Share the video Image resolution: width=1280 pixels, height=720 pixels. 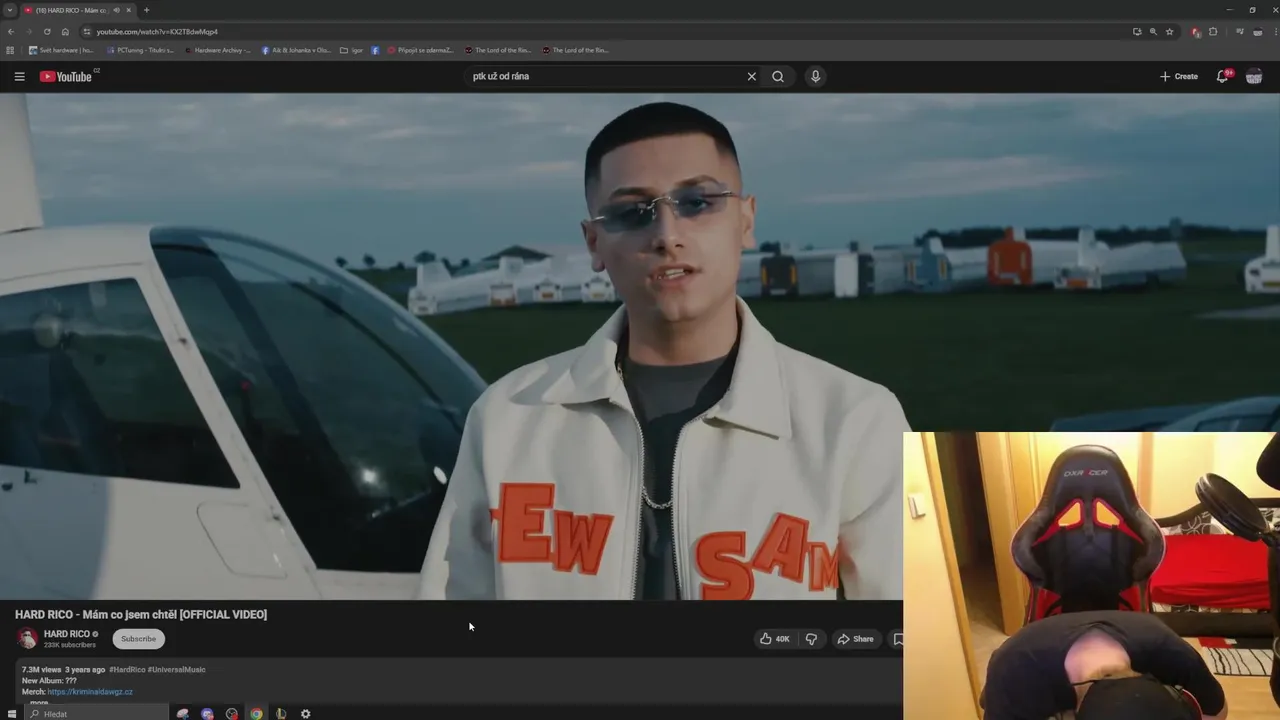pyautogui.click(x=856, y=639)
